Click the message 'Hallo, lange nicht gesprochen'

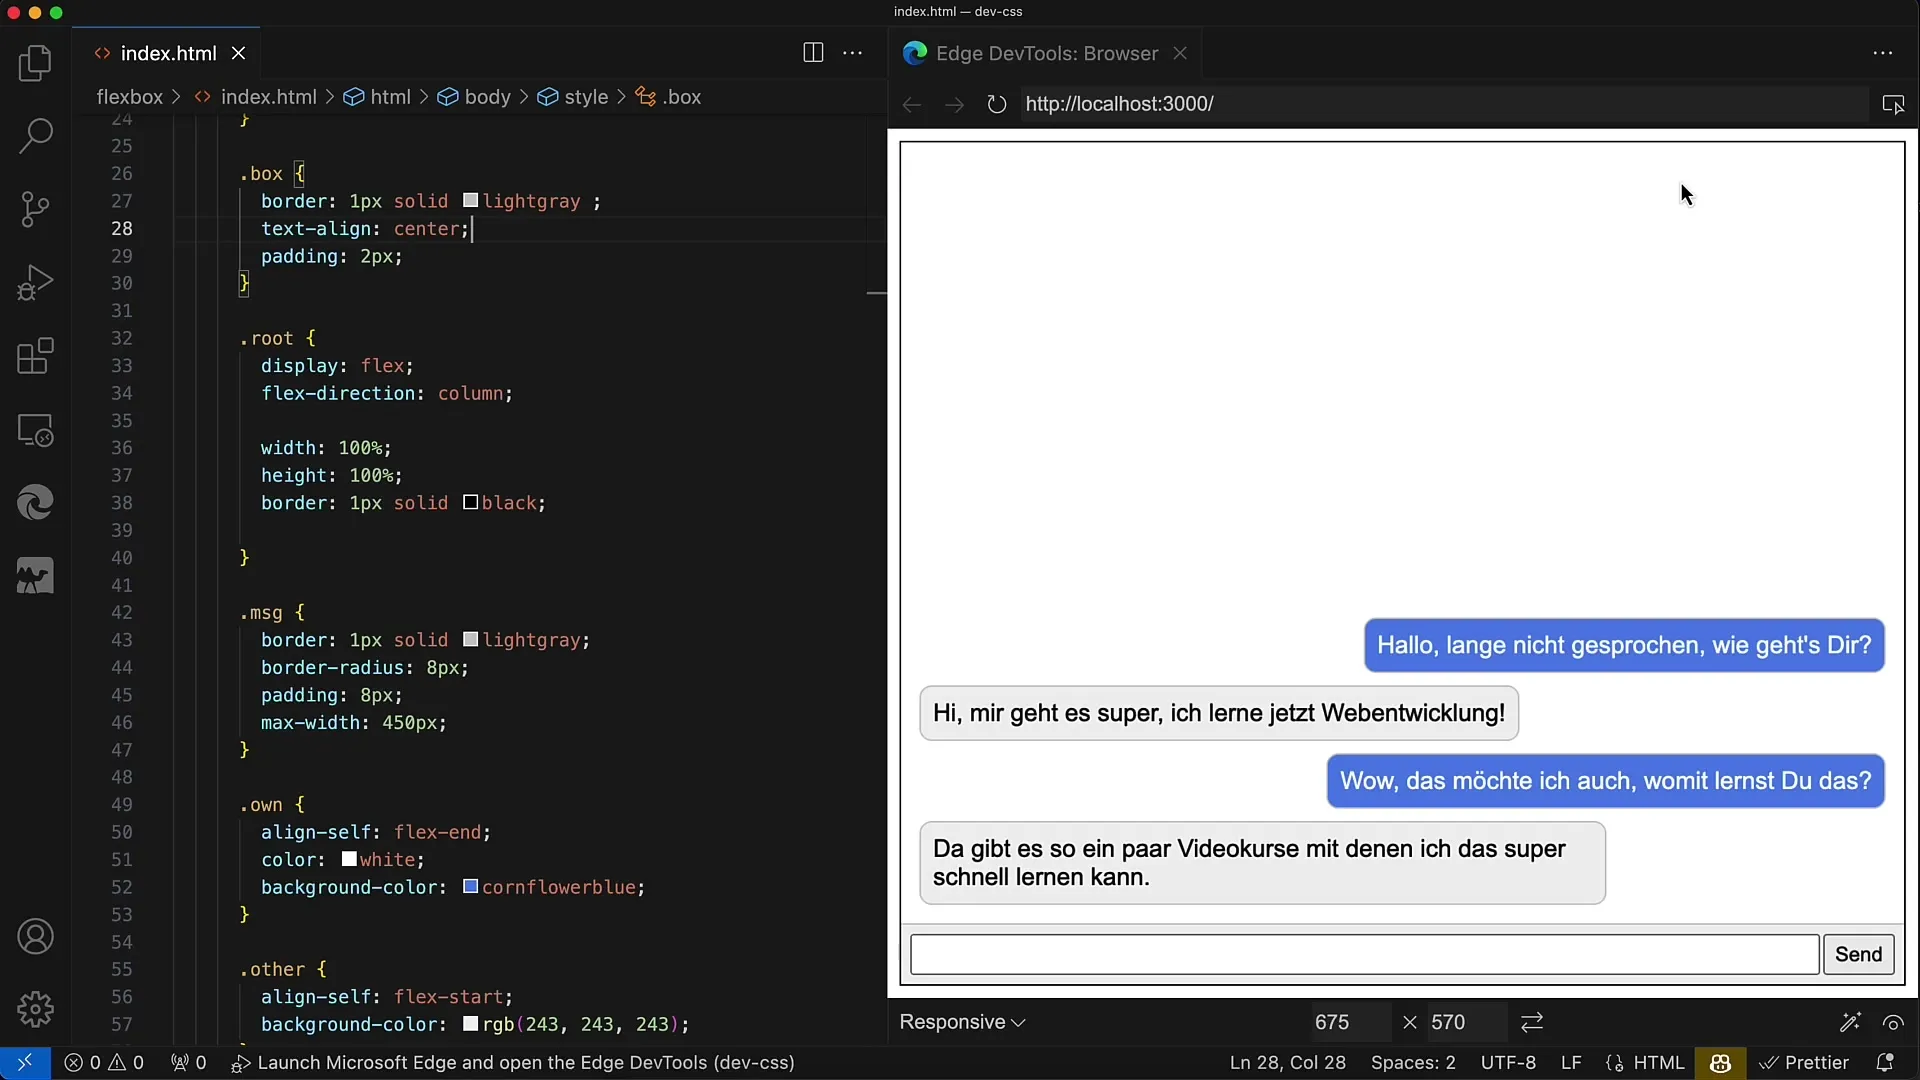[1624, 645]
